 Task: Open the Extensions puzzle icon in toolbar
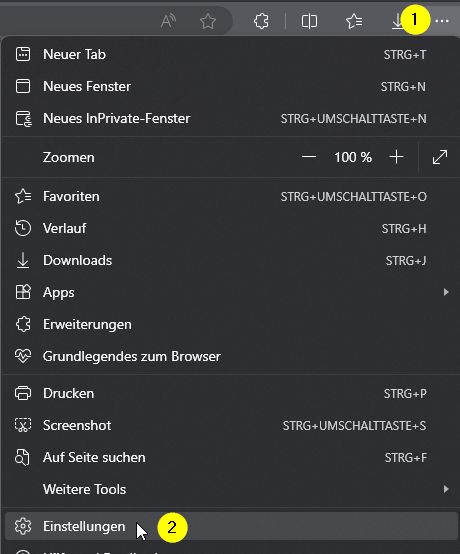261,21
